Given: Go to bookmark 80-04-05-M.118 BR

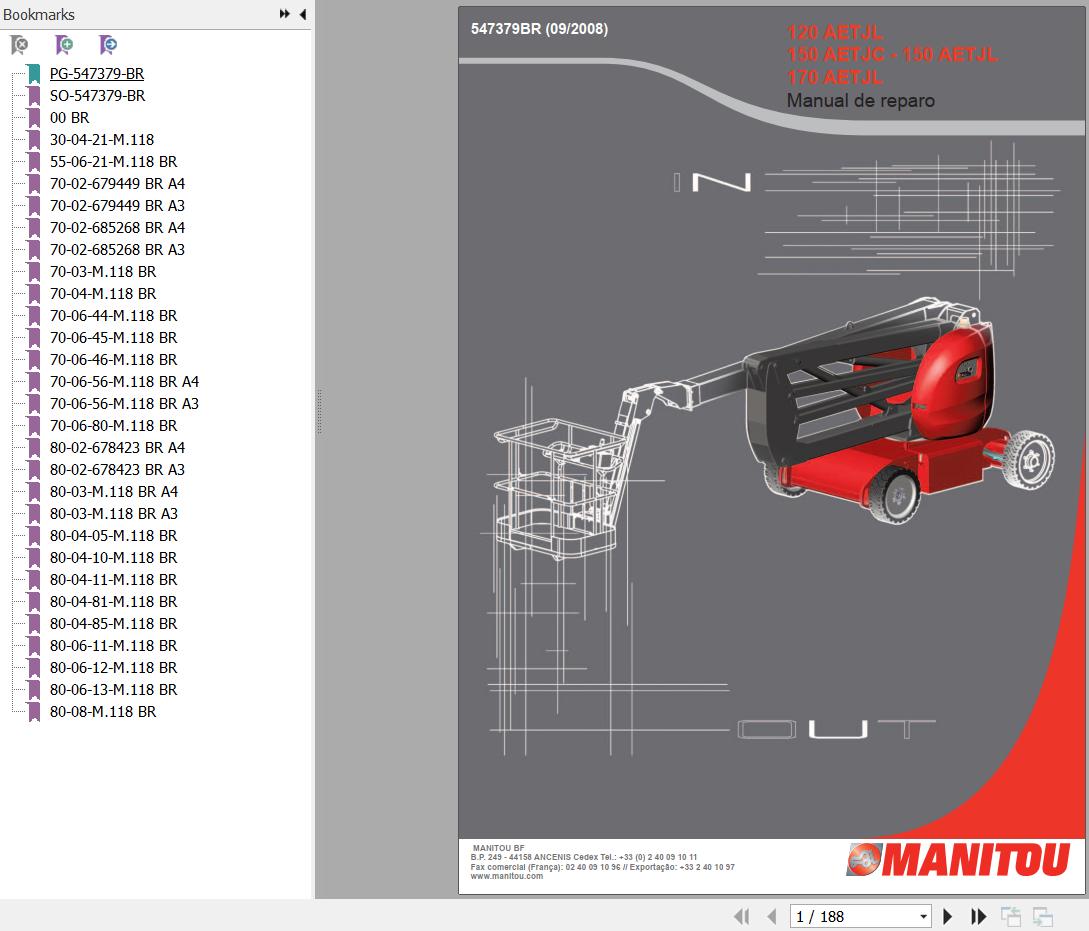Looking at the screenshot, I should point(114,536).
